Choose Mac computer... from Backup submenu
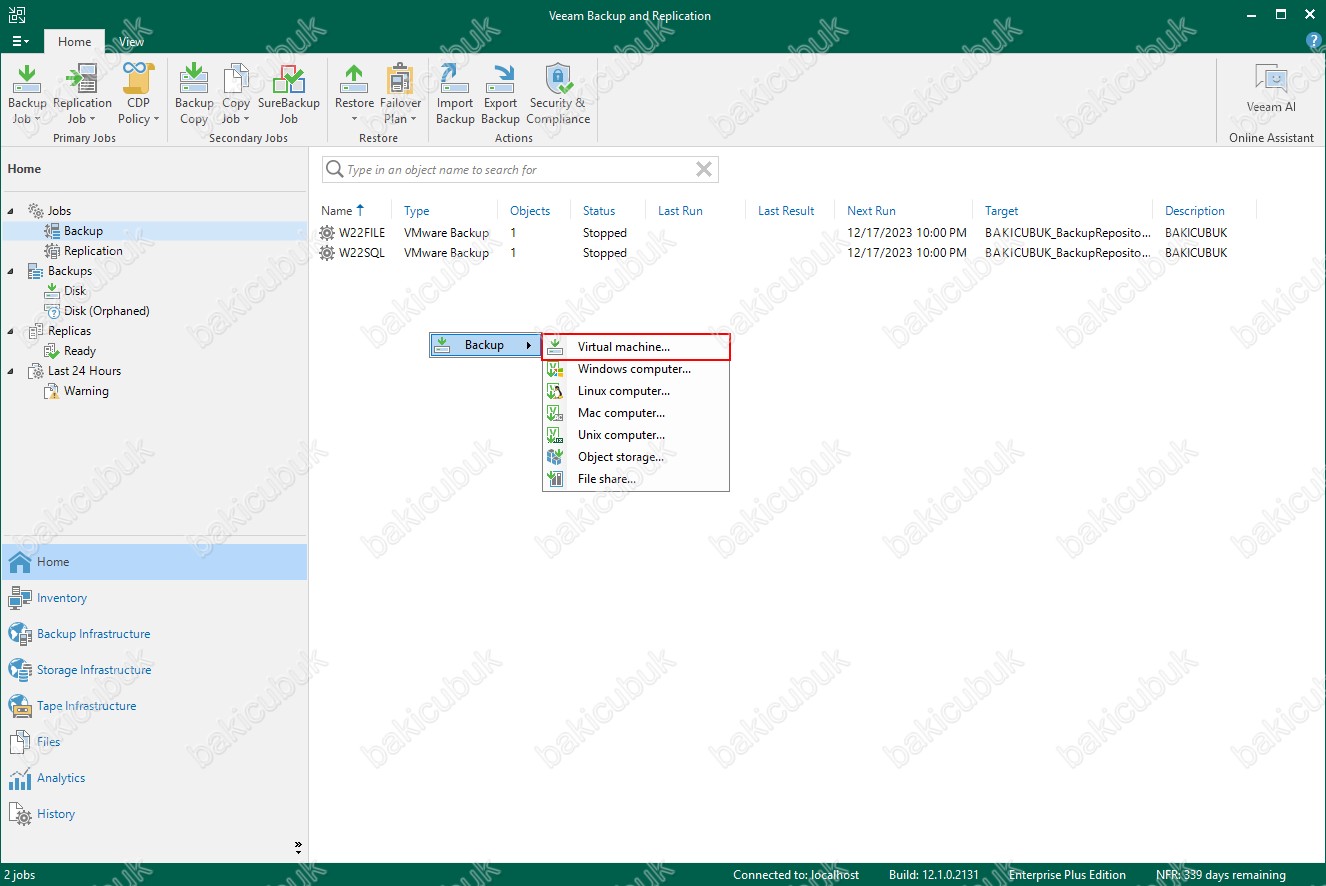 click(636, 413)
